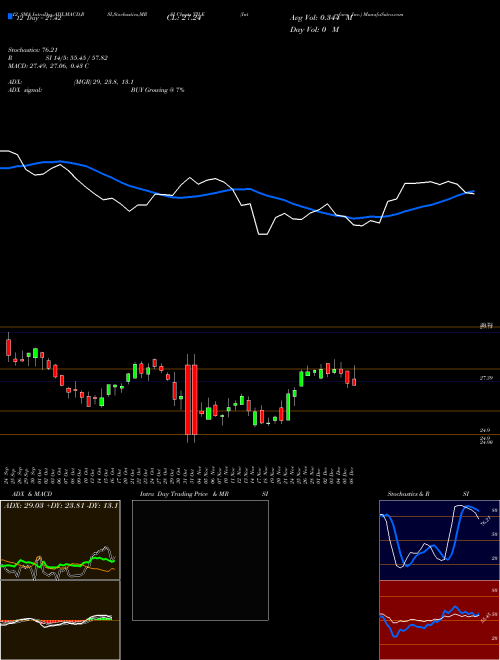Click the 'CL: 27.24' closing price text
500x660 pixels.
[x=184, y=19]
